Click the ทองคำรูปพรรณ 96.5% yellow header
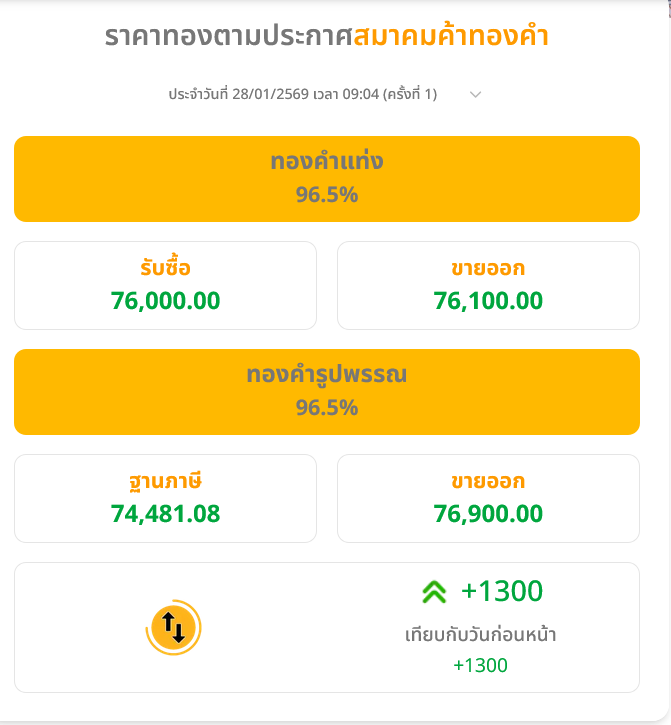Image resolution: width=671 pixels, height=725 pixels. [x=327, y=391]
